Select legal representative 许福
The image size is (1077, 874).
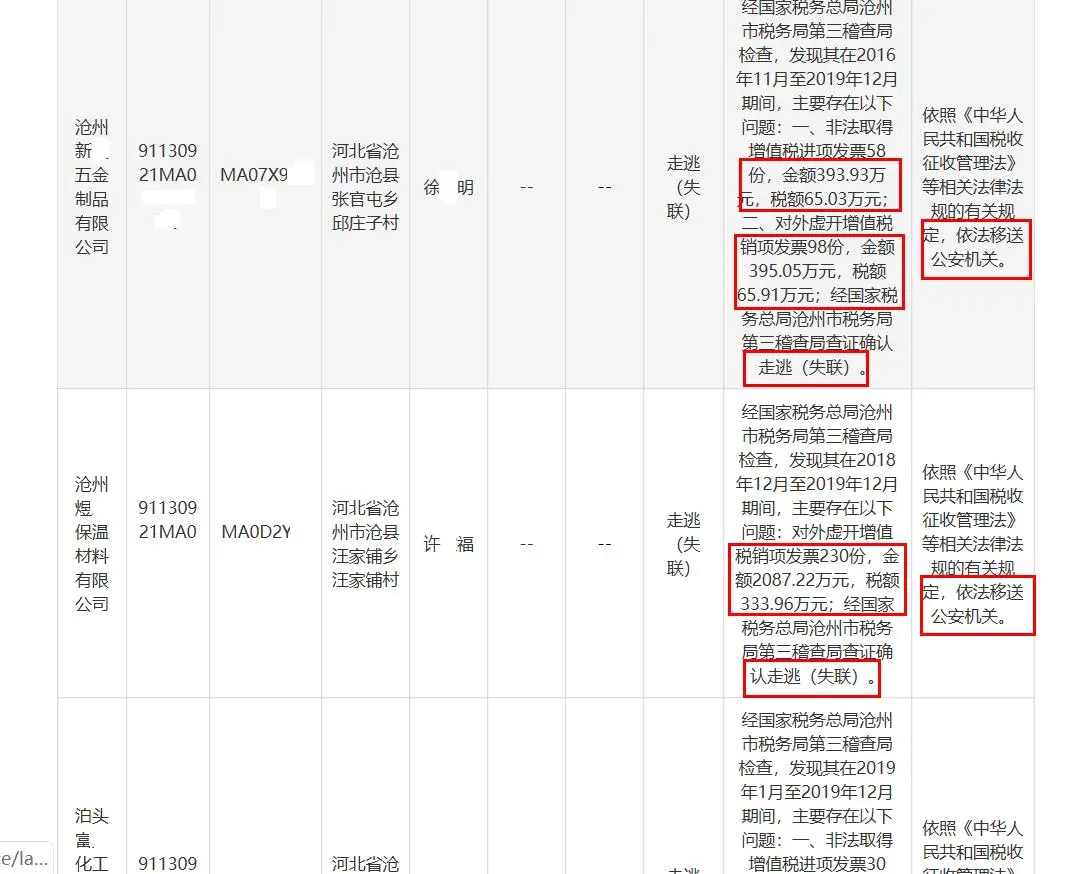448,543
